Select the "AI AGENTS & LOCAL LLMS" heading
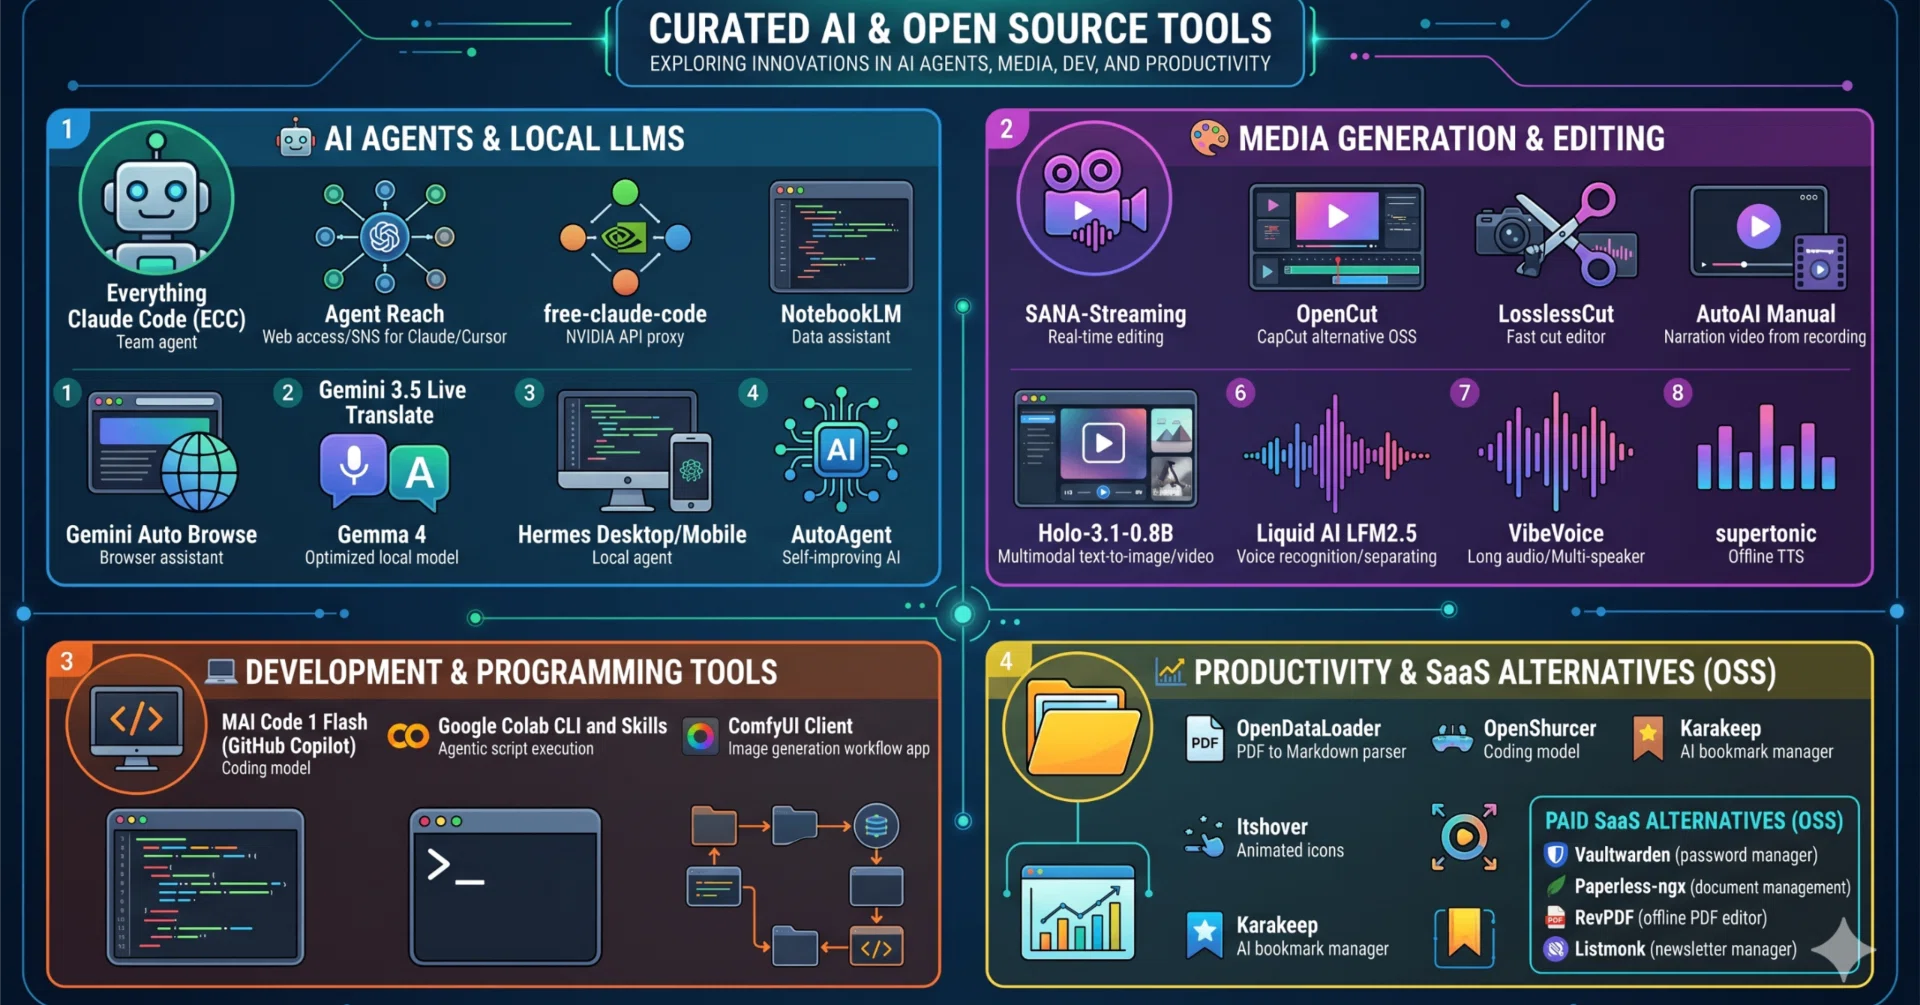 (x=504, y=139)
